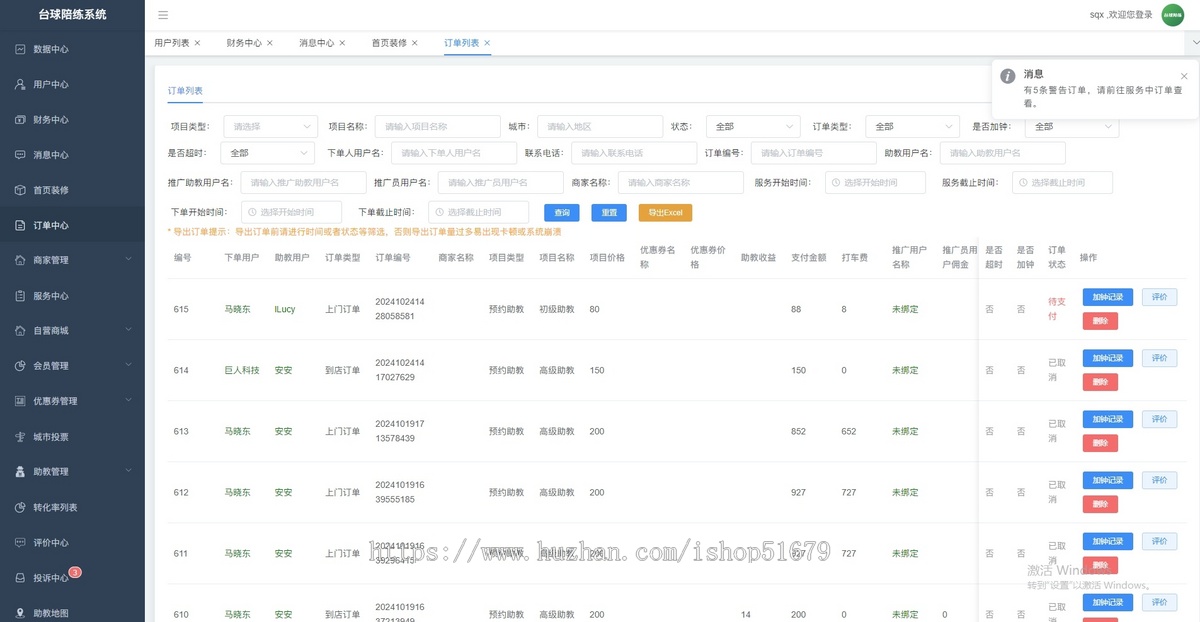Viewport: 1200px width, 622px height.
Task: Click the 服务中心 sidebar icon
Action: [20, 296]
